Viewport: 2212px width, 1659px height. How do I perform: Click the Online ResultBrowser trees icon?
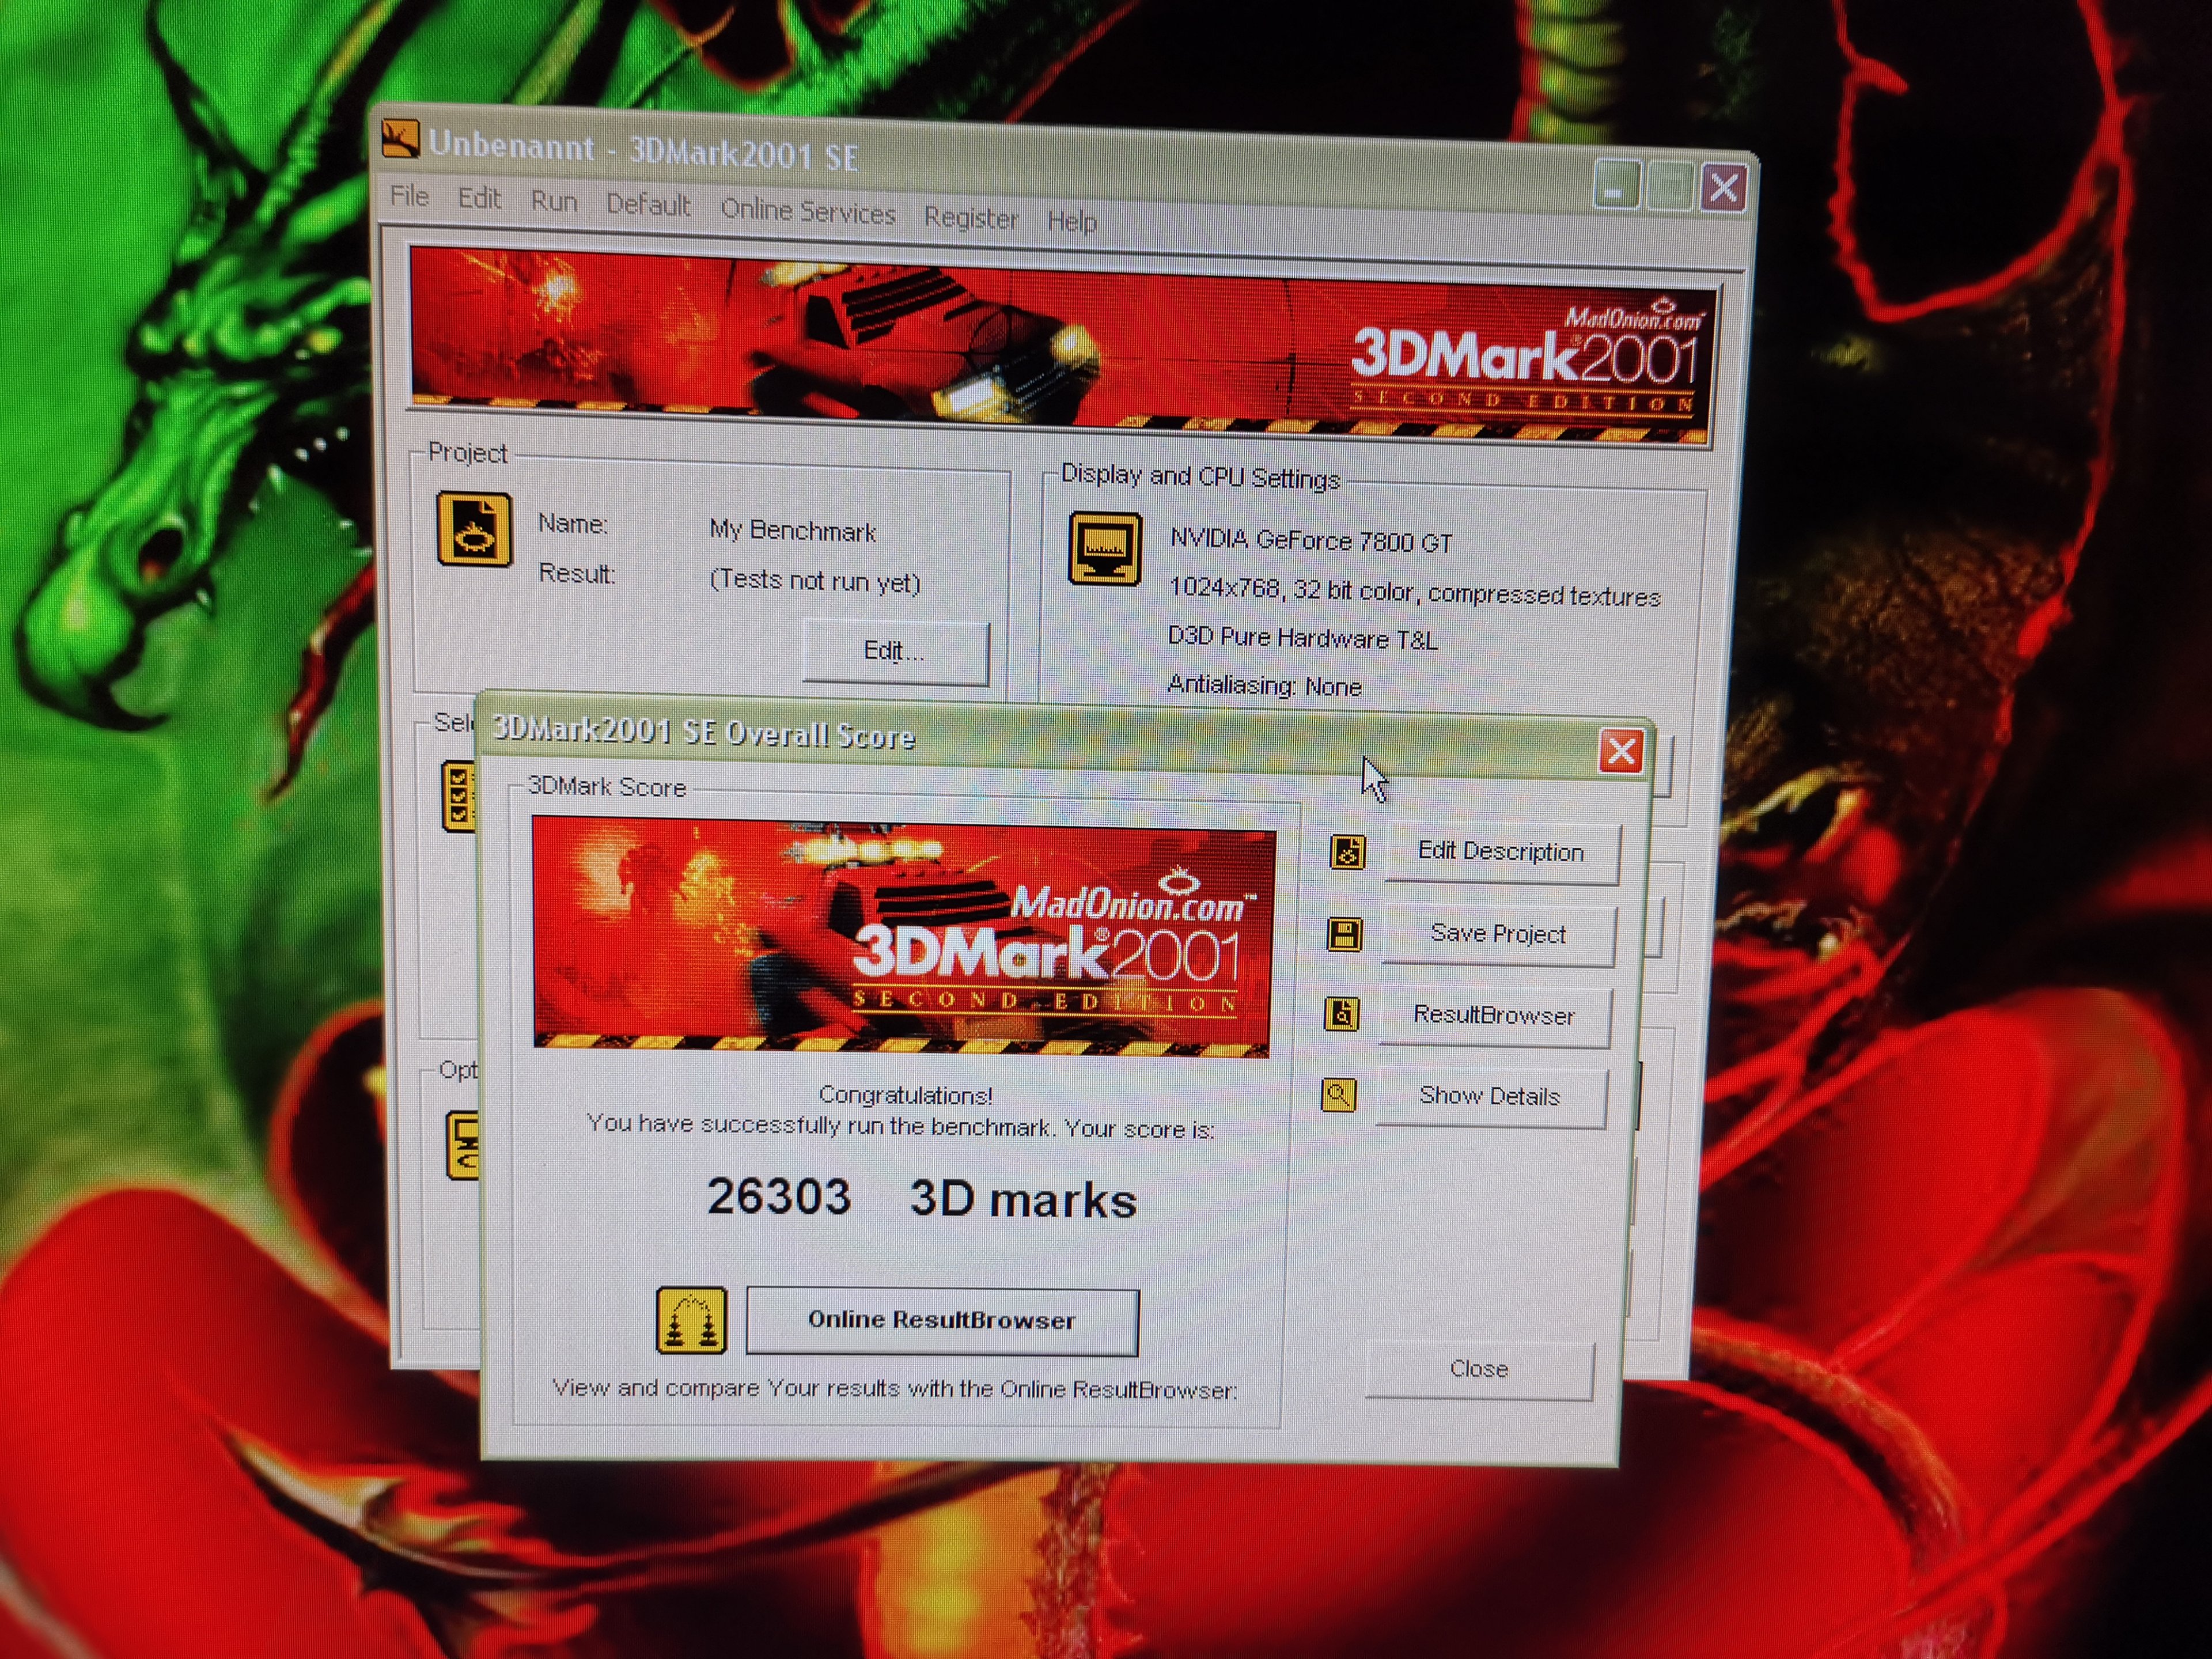tap(691, 1320)
